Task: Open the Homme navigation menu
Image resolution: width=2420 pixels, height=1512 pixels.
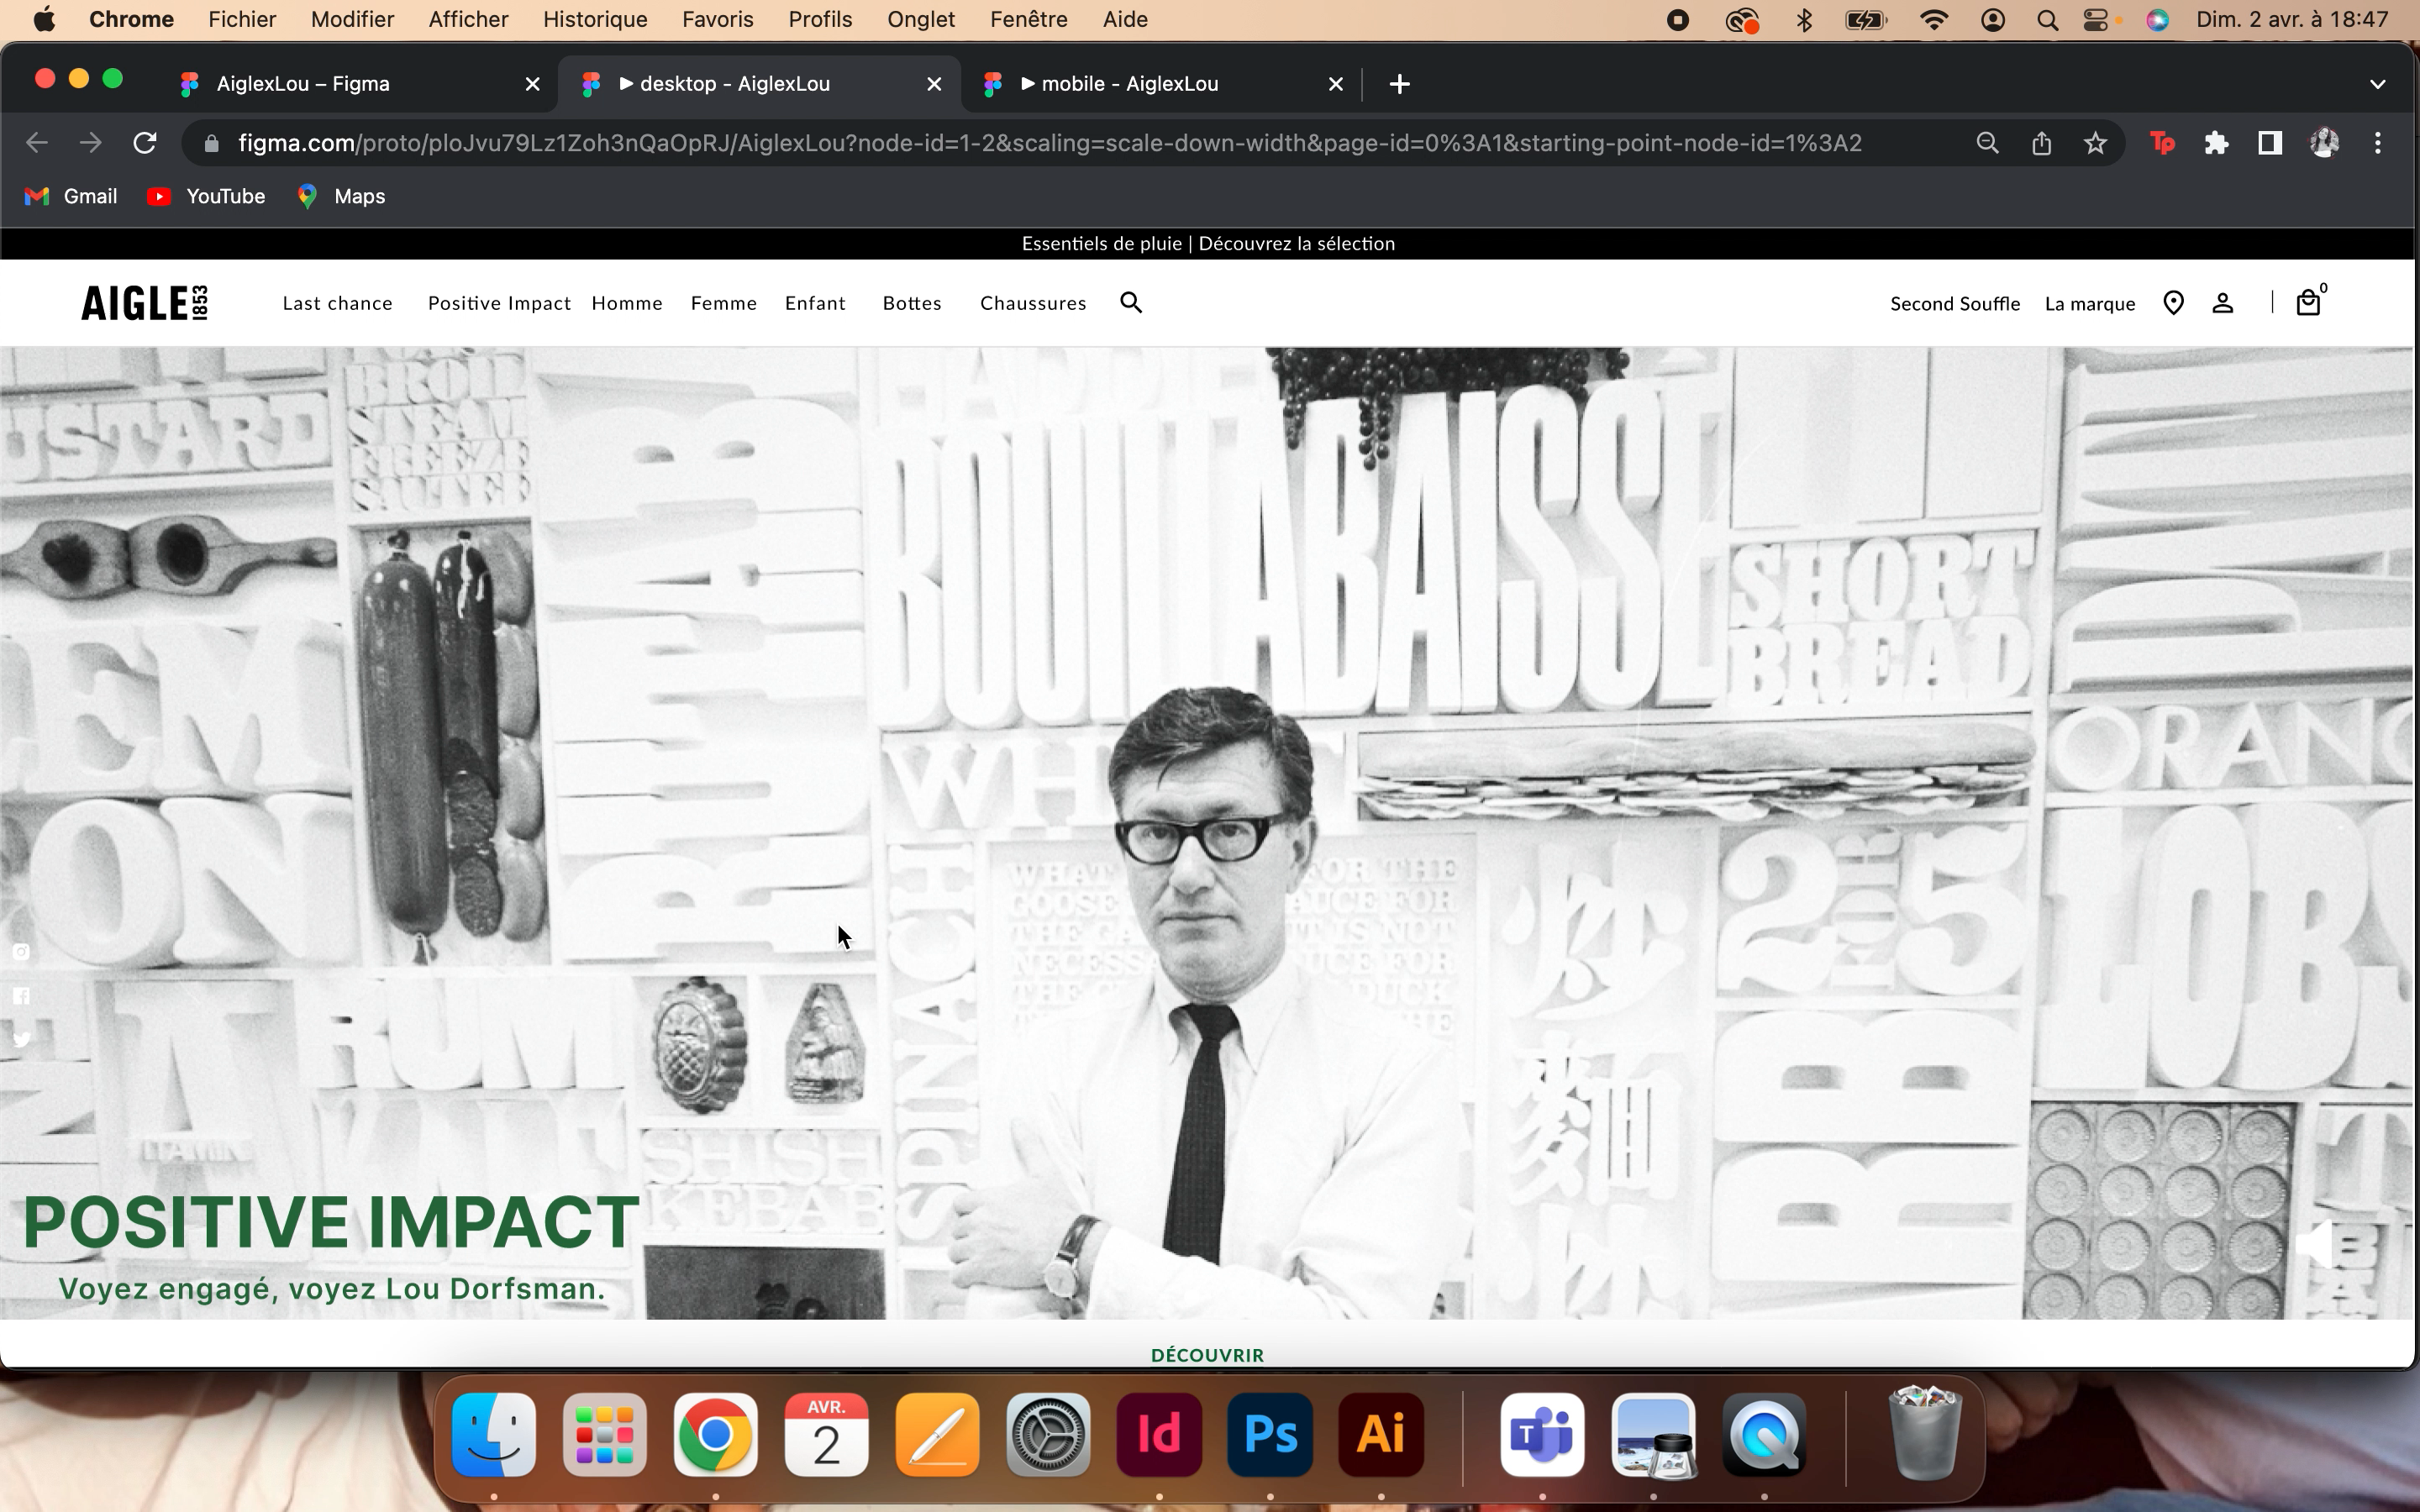Action: 626,303
